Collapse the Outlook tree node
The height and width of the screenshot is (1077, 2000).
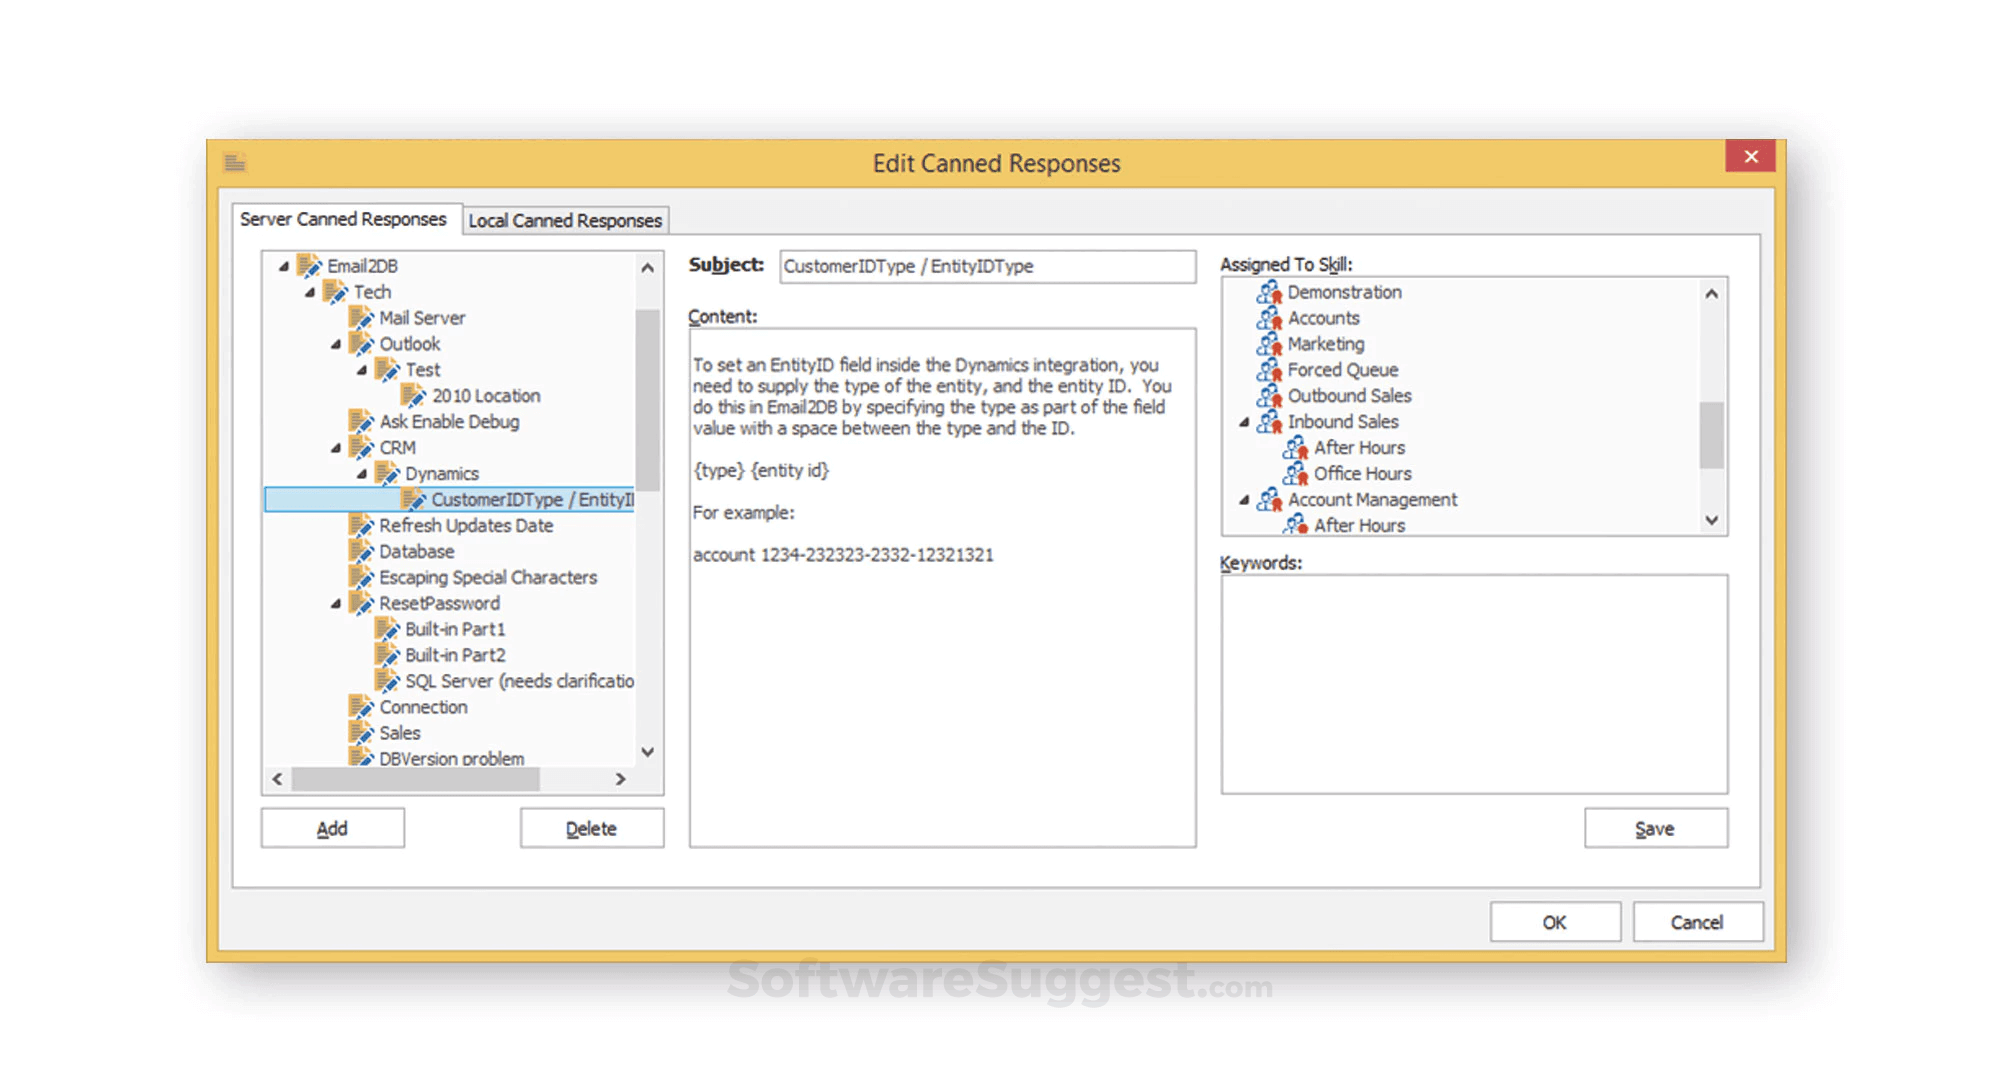336,344
